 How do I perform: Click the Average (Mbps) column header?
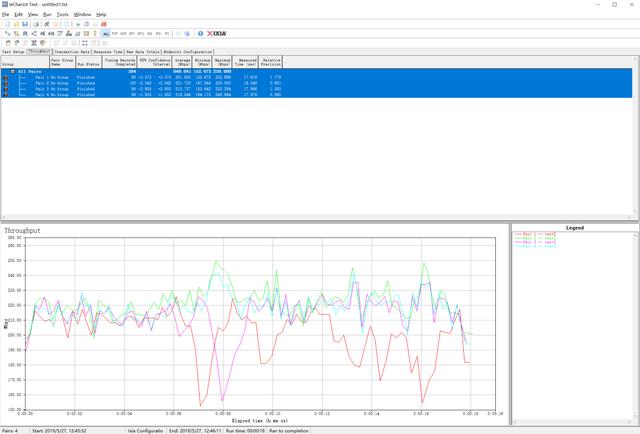pyautogui.click(x=182, y=61)
